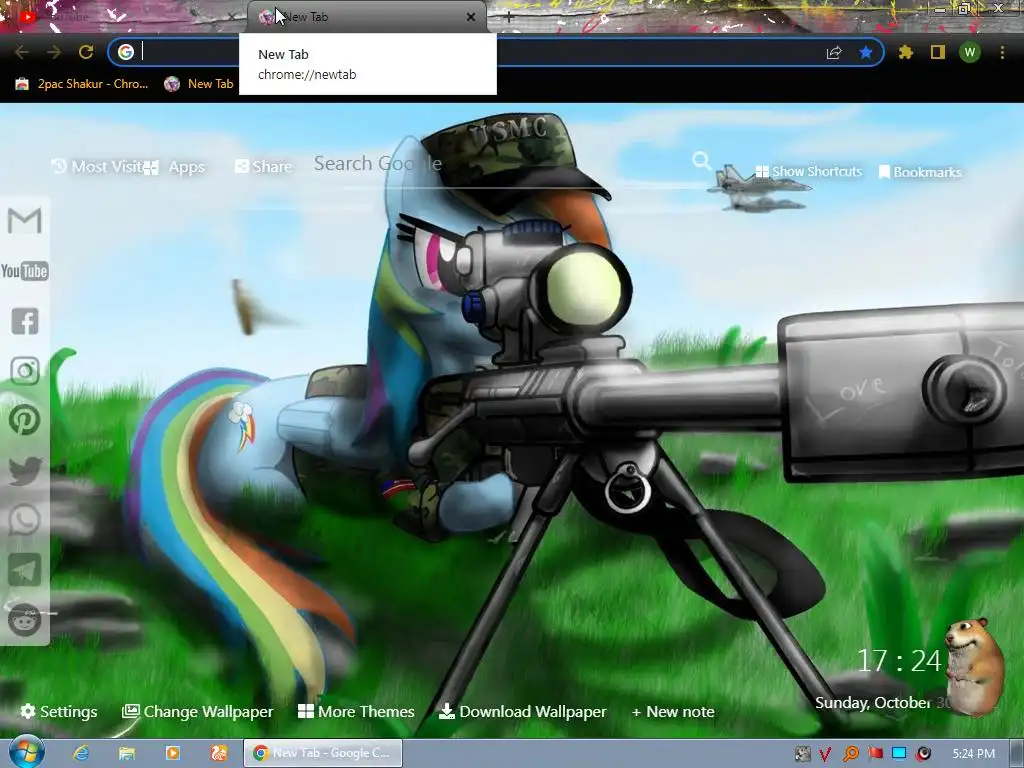Reload the page with the refresh button
Screen dimensions: 1024x768
pyautogui.click(x=86, y=52)
